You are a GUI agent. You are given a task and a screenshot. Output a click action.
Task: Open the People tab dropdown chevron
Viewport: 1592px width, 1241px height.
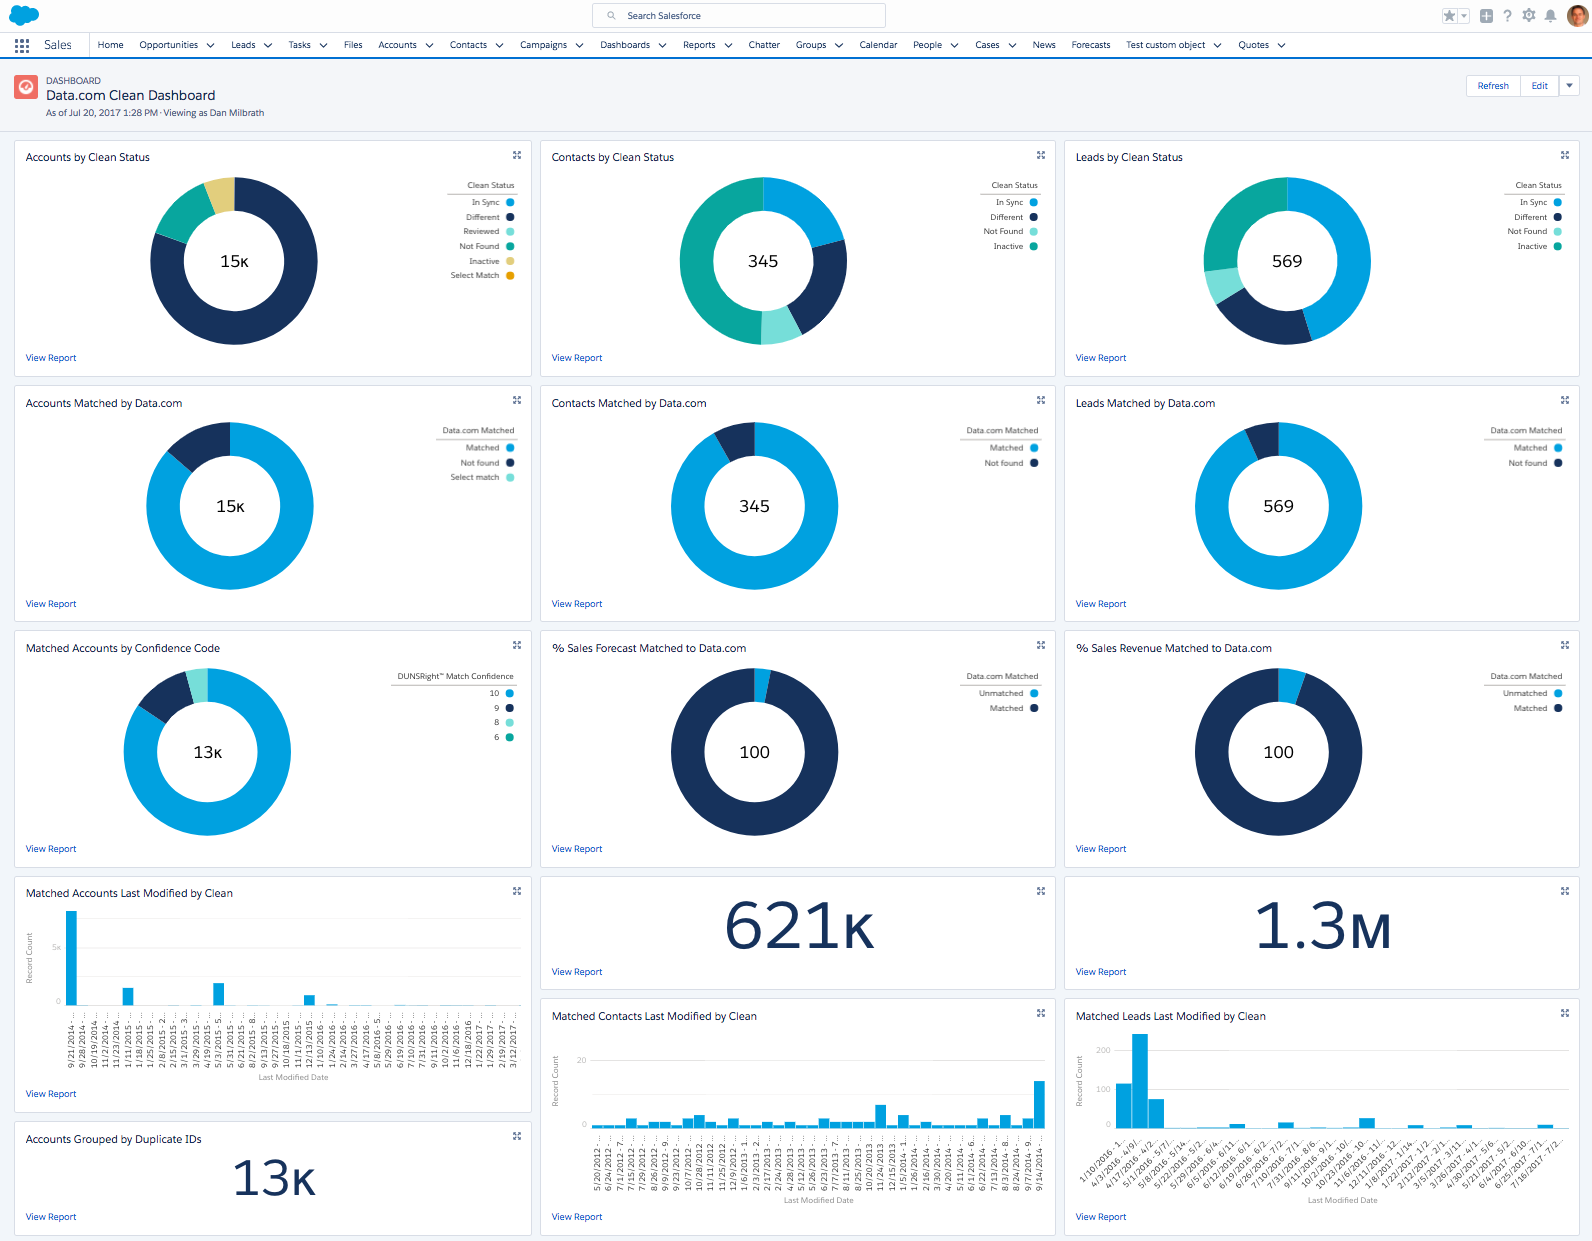coord(954,45)
